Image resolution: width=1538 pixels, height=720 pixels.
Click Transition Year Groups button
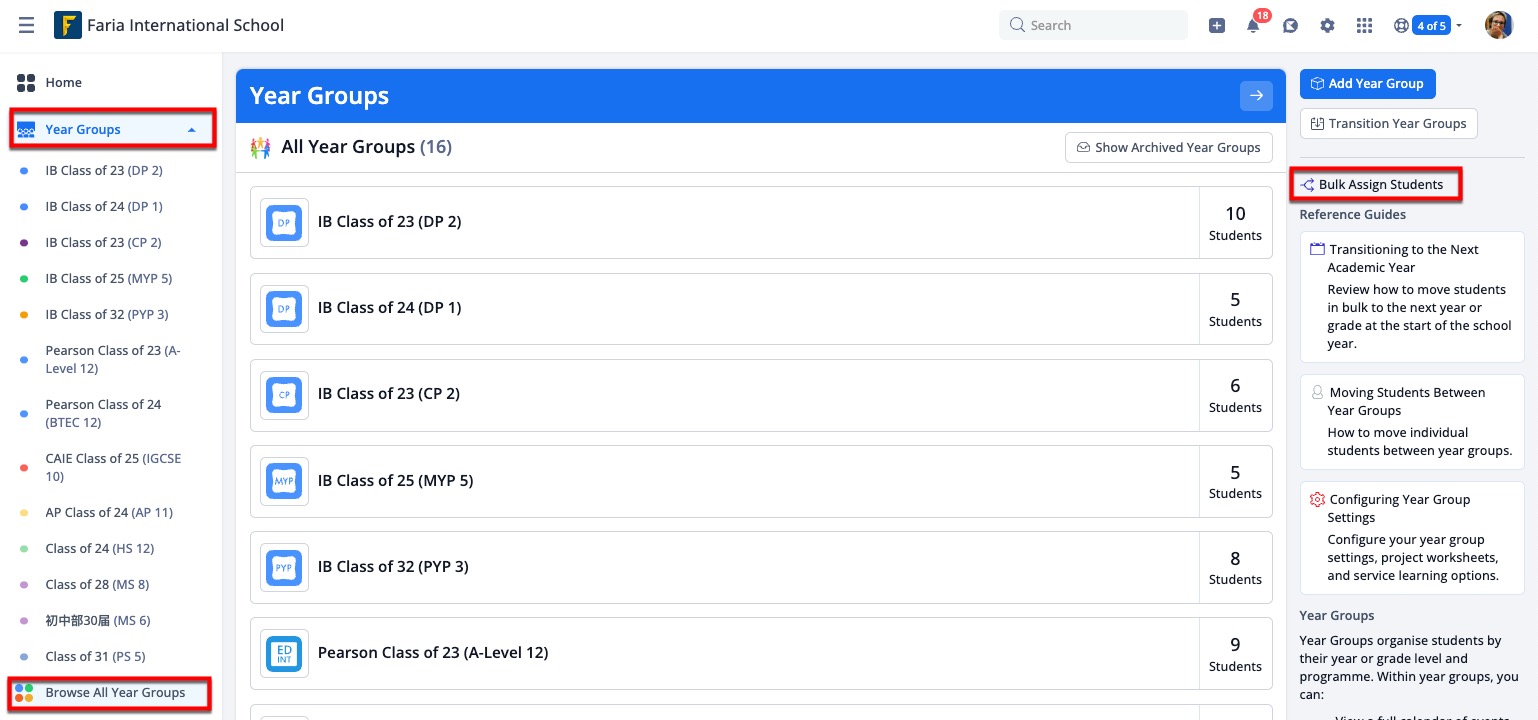(x=1388, y=124)
